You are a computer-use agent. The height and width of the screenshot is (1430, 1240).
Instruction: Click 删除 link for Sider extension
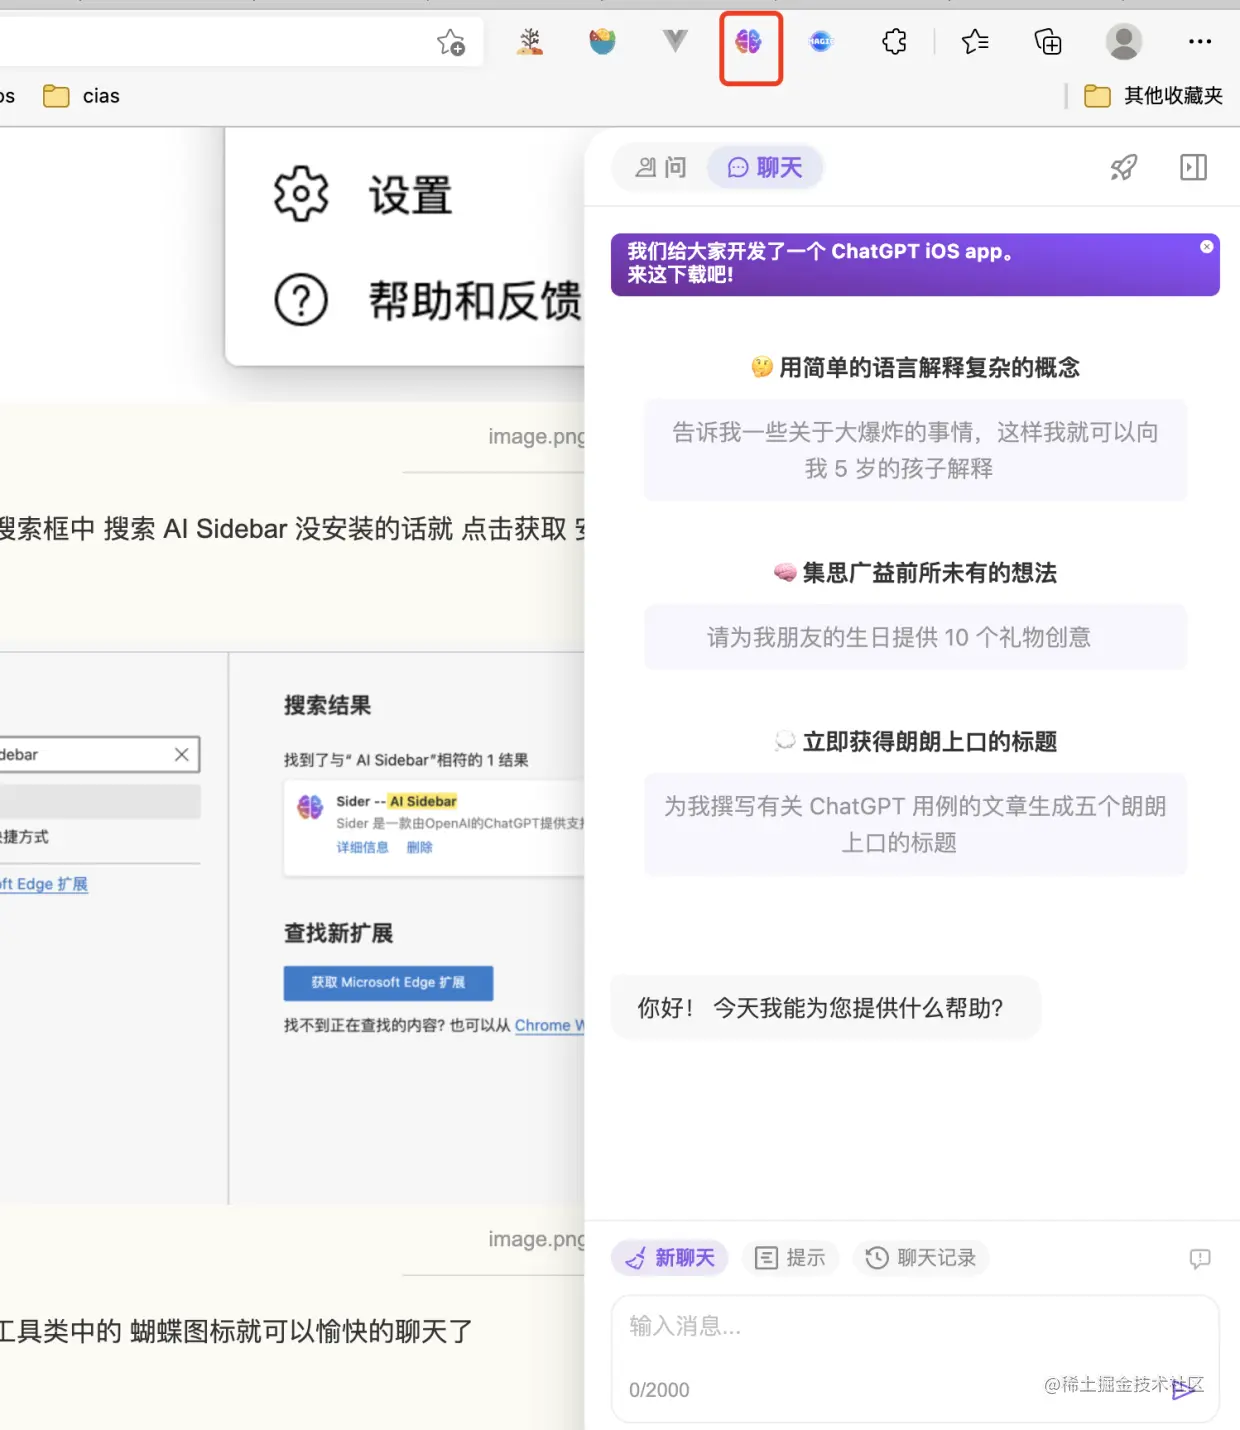[420, 848]
